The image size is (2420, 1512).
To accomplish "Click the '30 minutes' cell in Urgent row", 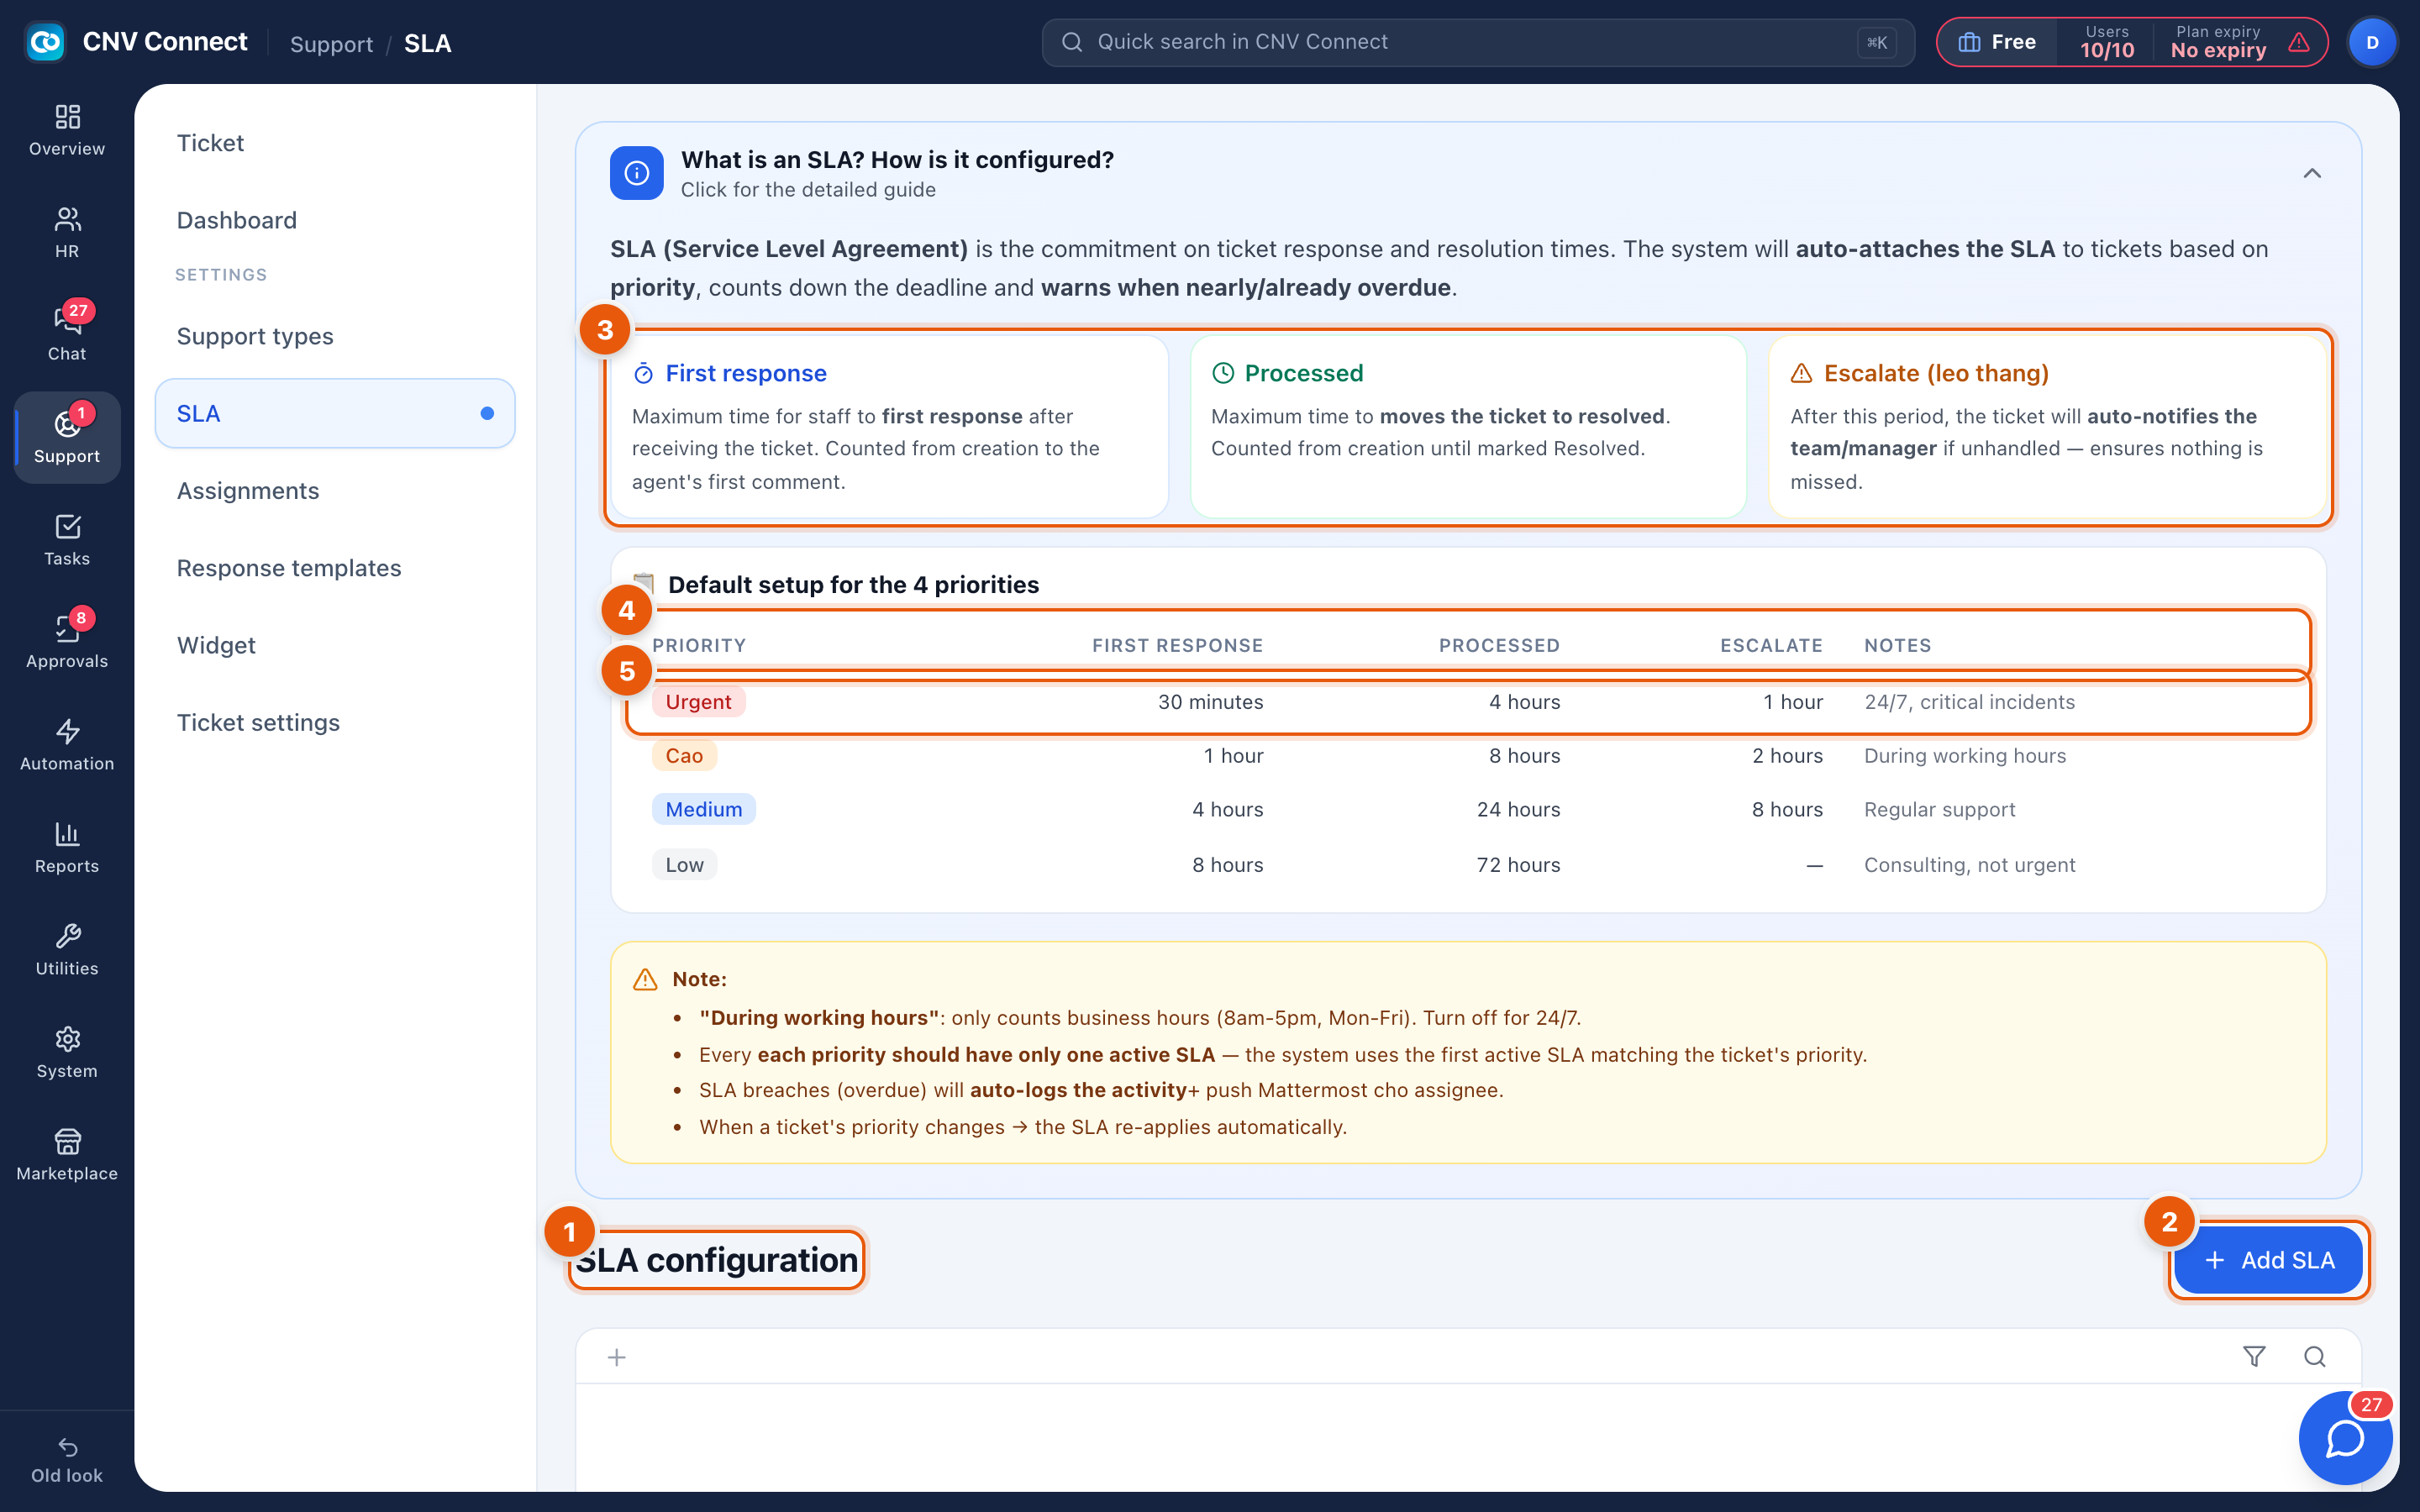I will 1210,702.
